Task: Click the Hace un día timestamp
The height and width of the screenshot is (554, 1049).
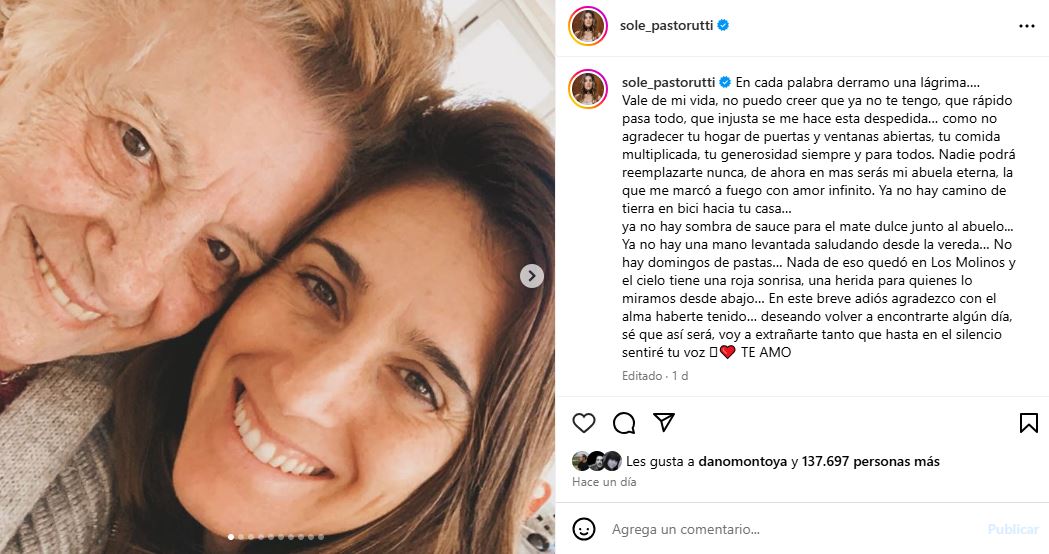Action: pyautogui.click(x=603, y=482)
